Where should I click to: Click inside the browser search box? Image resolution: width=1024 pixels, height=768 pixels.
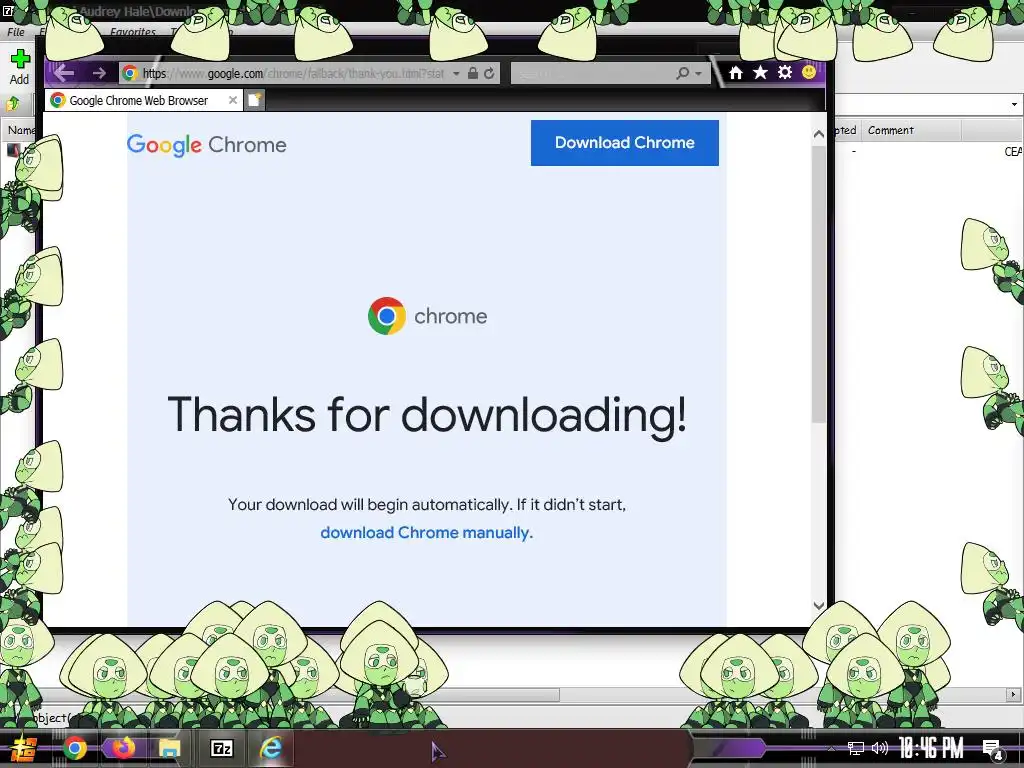(x=592, y=73)
